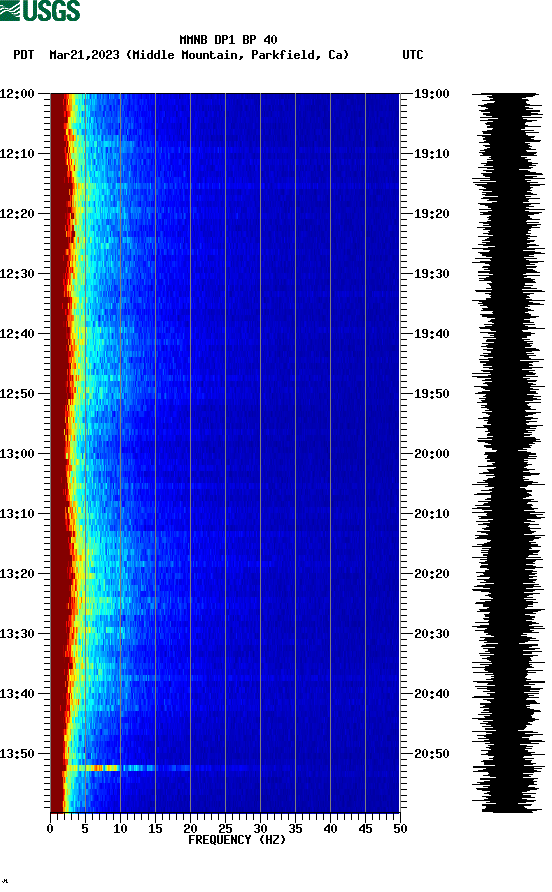Click the 35 Hz frequency axis label
The image size is (552, 892).
point(295,829)
